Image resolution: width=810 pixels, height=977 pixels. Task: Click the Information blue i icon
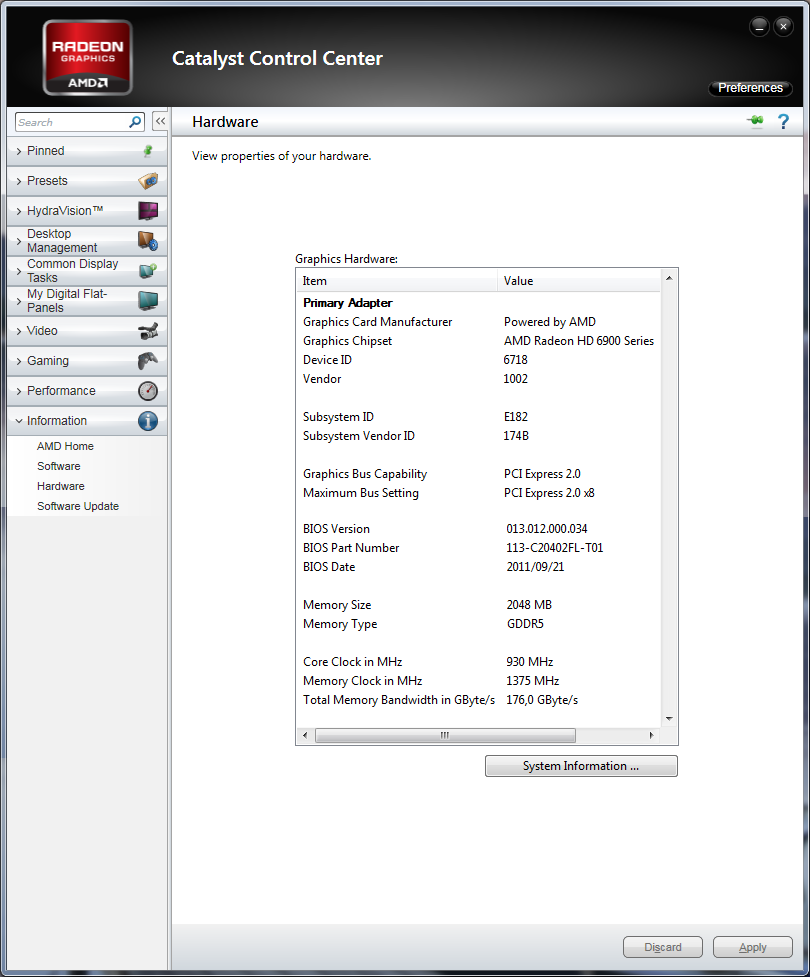pyautogui.click(x=148, y=421)
